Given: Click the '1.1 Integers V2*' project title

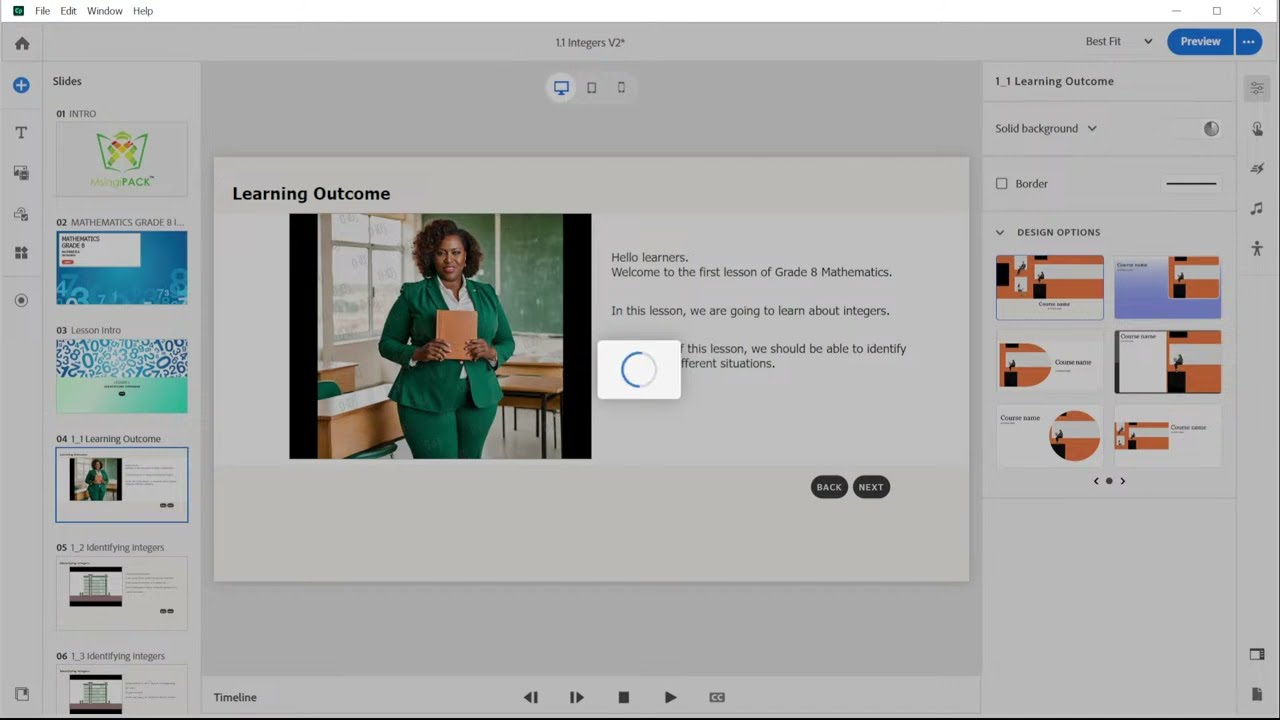Looking at the screenshot, I should coord(590,42).
